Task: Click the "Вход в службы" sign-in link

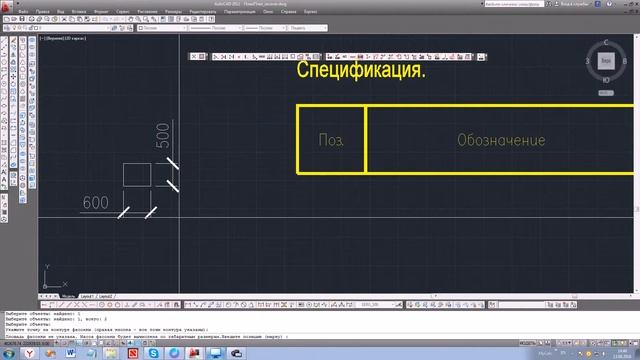Action: click(x=574, y=4)
